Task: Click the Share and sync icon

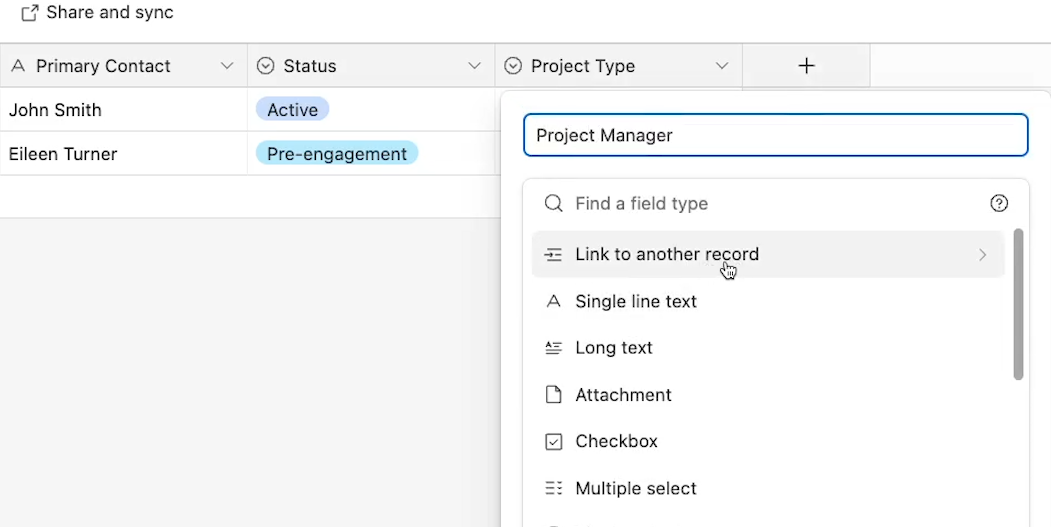Action: (x=29, y=13)
